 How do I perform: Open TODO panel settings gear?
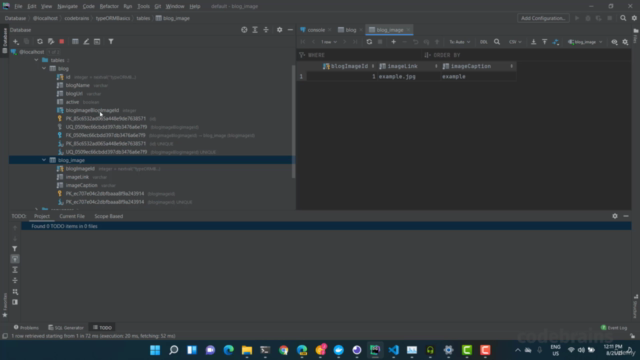(x=615, y=216)
